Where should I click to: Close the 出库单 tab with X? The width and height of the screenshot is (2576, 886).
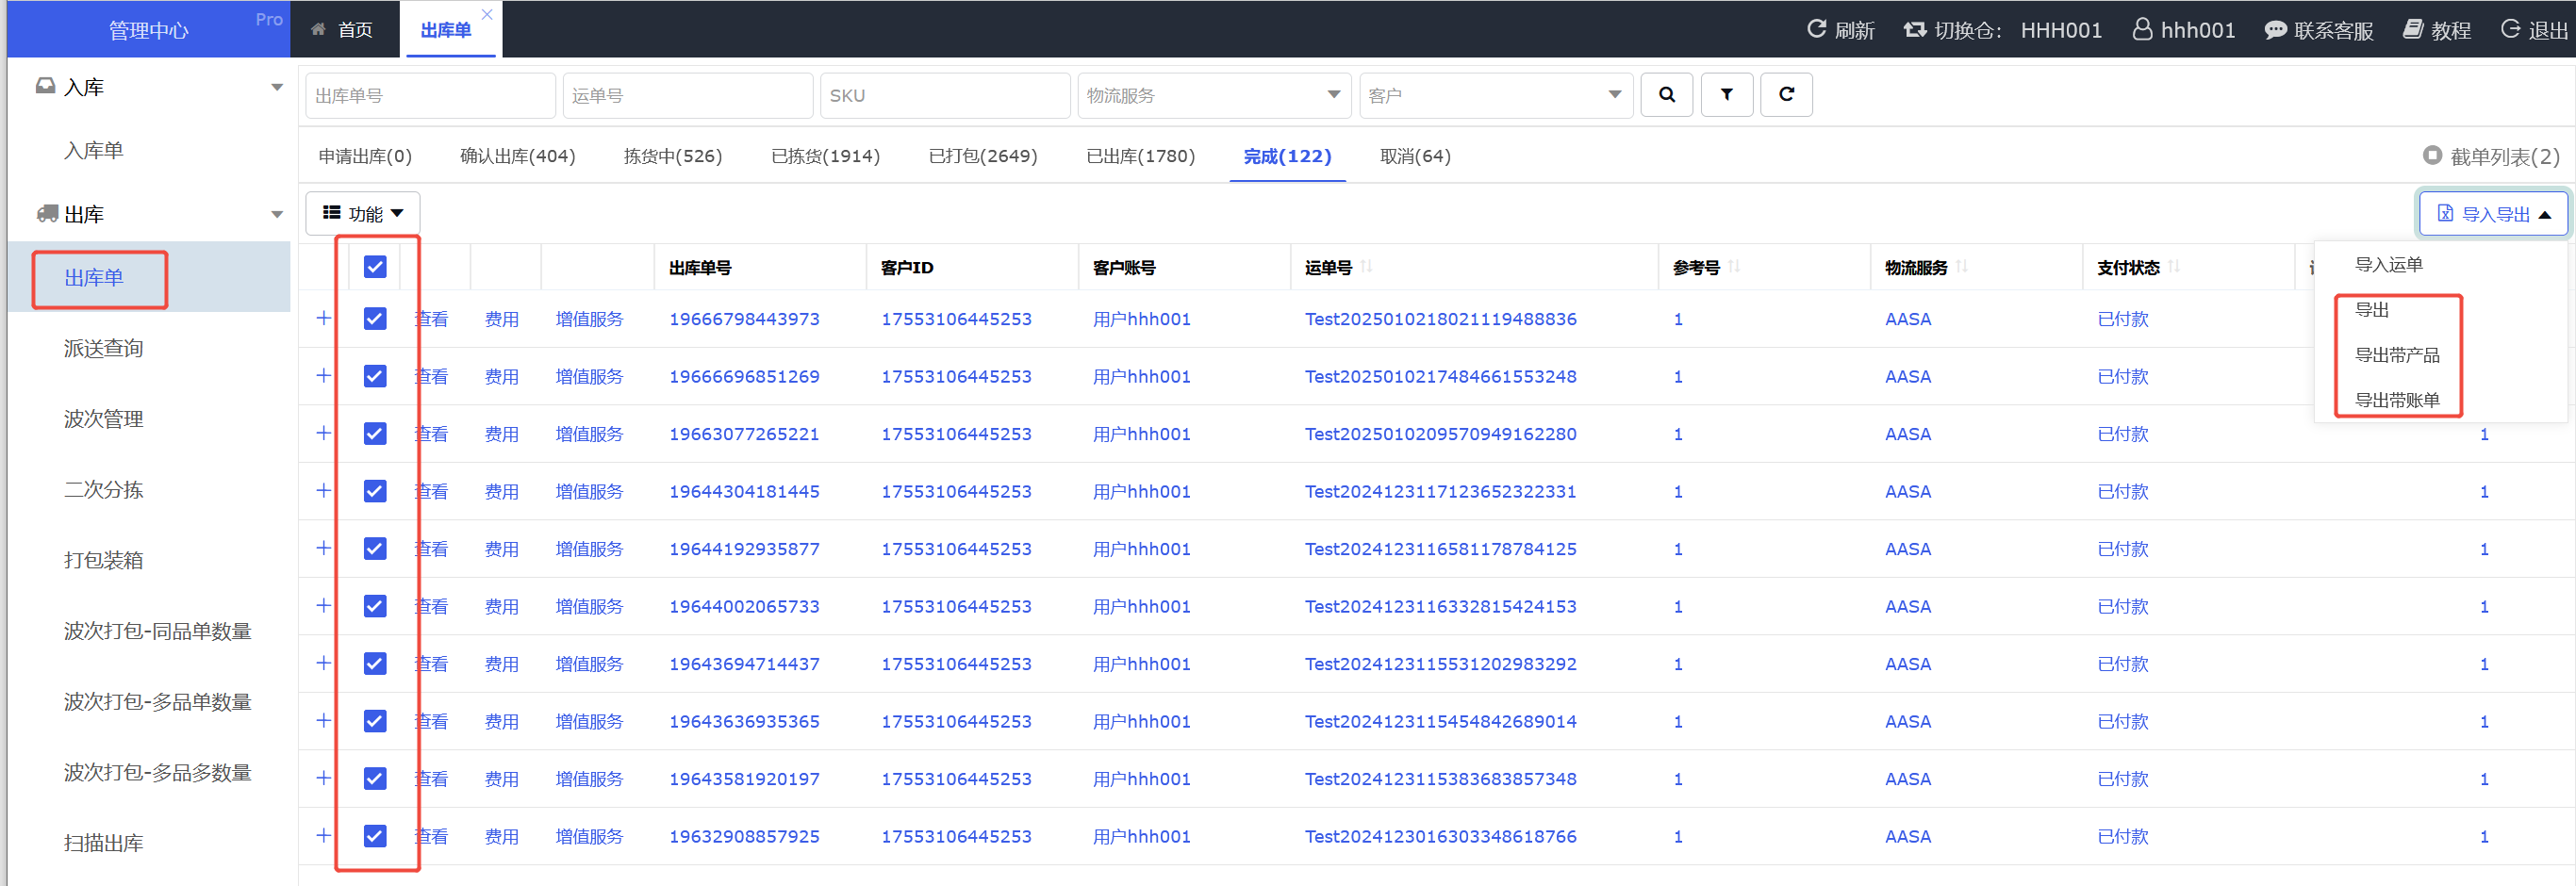(x=487, y=14)
